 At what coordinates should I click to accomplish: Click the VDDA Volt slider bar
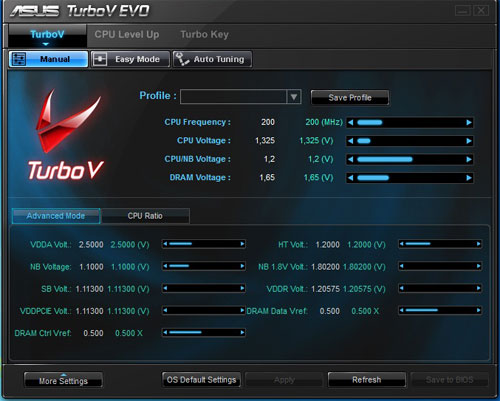204,244
